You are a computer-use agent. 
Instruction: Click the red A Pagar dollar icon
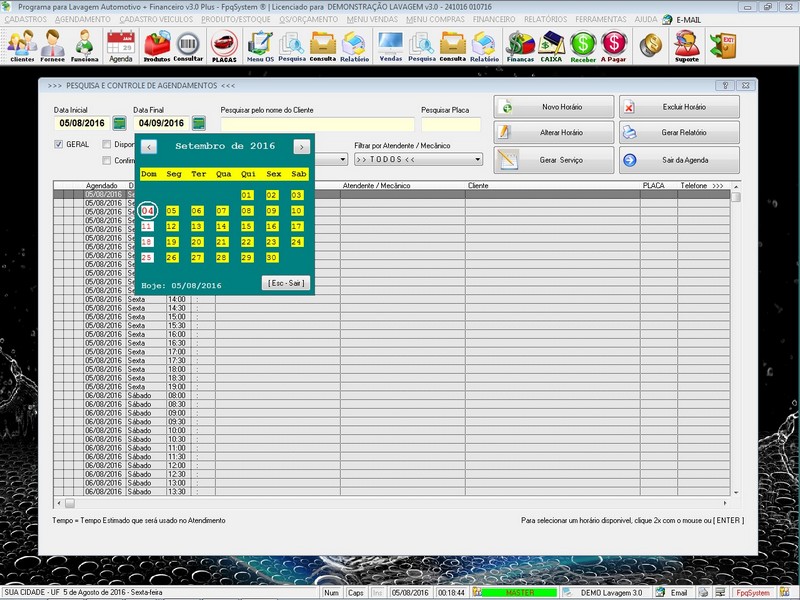click(x=613, y=46)
